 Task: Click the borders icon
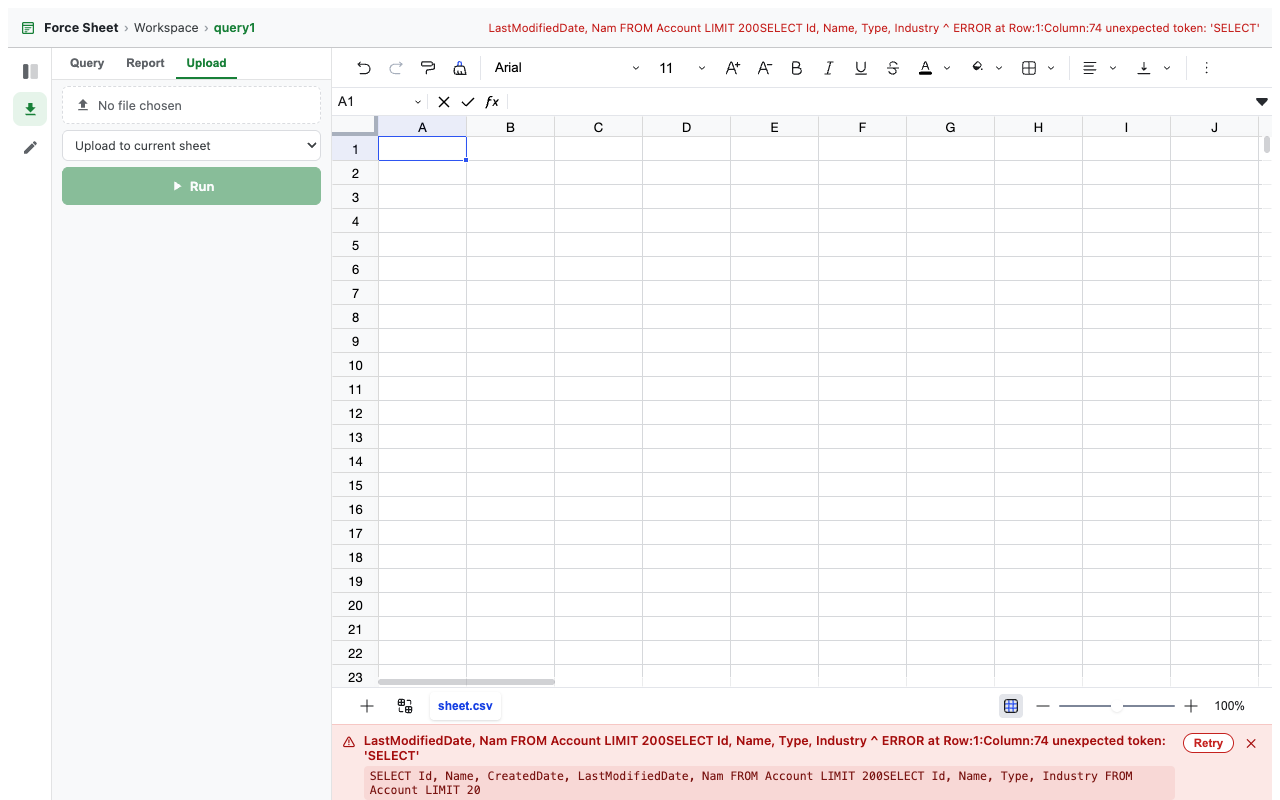tap(1029, 68)
